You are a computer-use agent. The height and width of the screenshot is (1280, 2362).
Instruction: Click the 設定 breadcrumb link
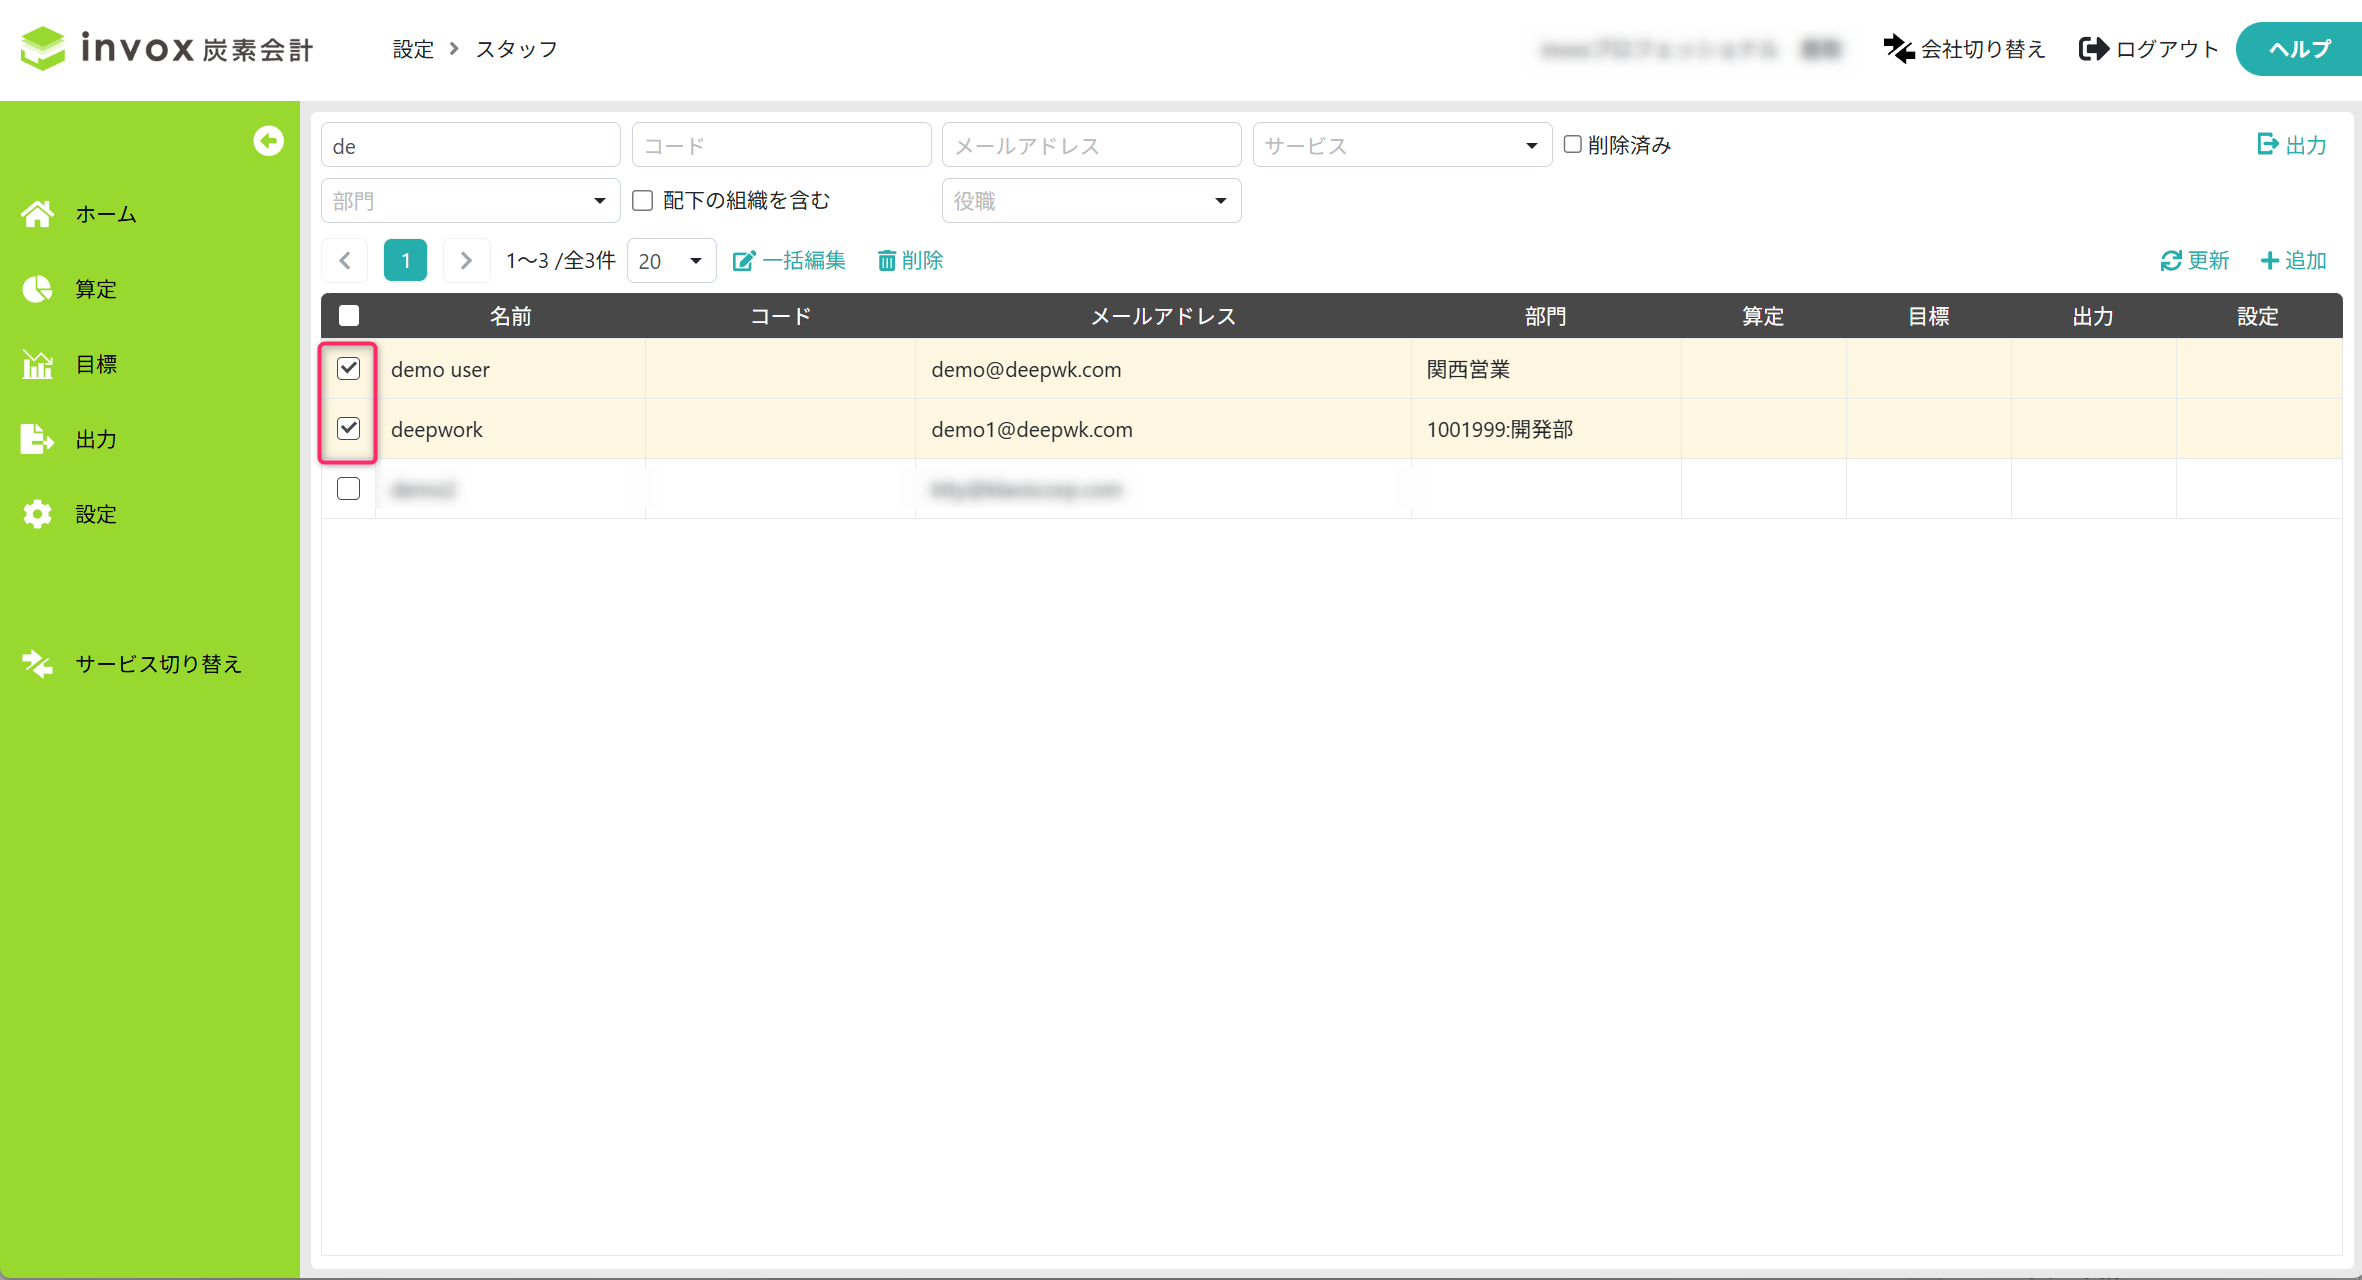coord(413,49)
